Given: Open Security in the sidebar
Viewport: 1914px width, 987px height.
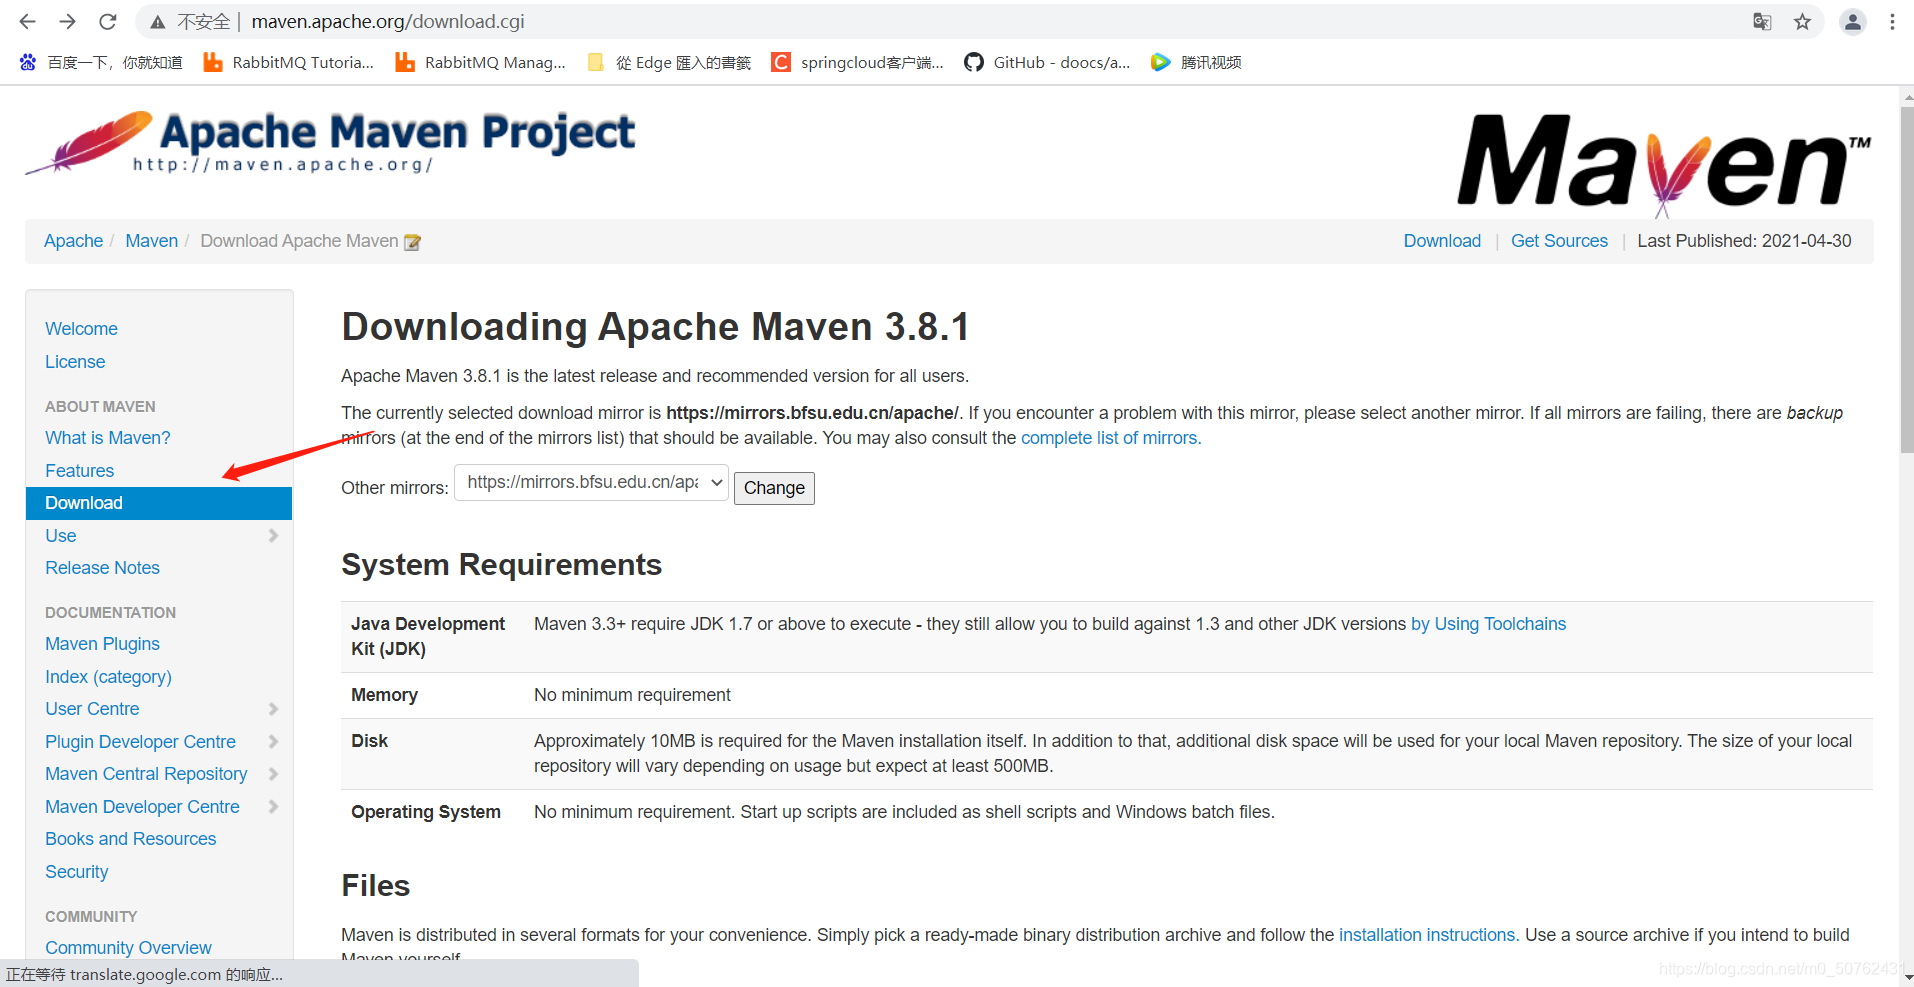Looking at the screenshot, I should click(76, 872).
